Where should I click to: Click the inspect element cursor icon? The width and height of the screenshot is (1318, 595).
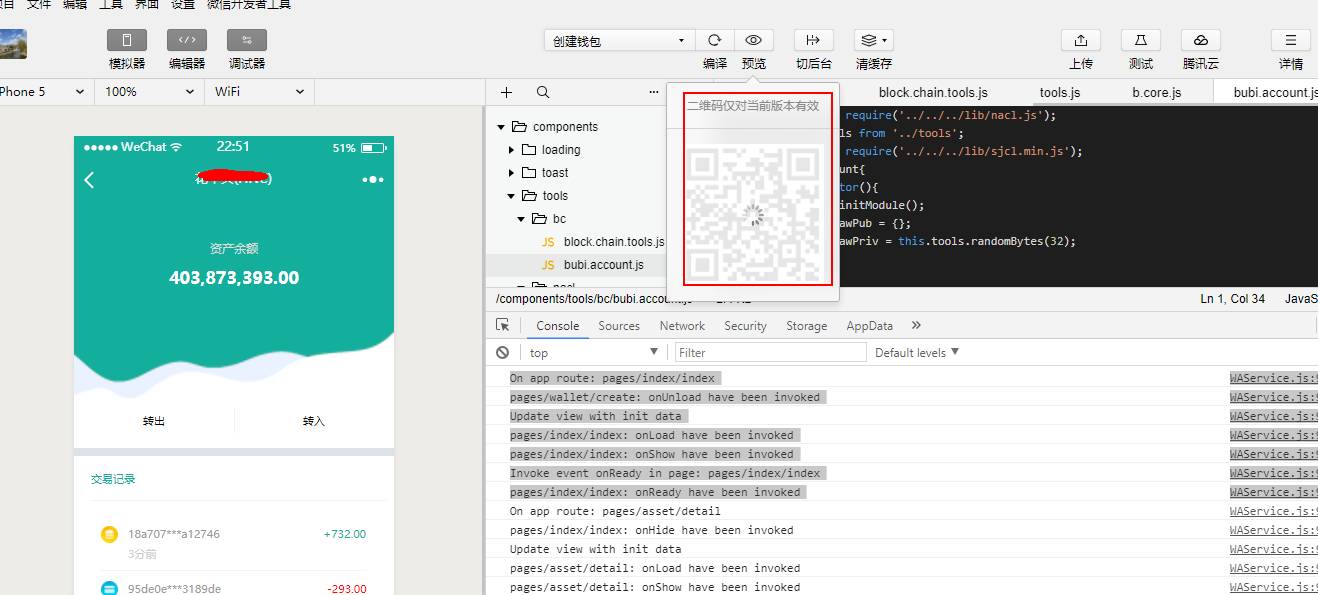[503, 326]
